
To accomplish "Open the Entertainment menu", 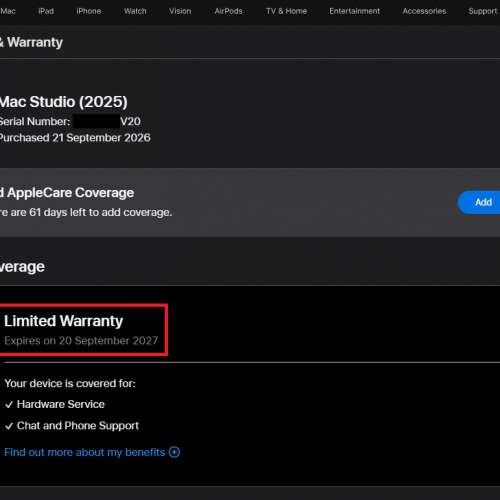I will 354,11.
